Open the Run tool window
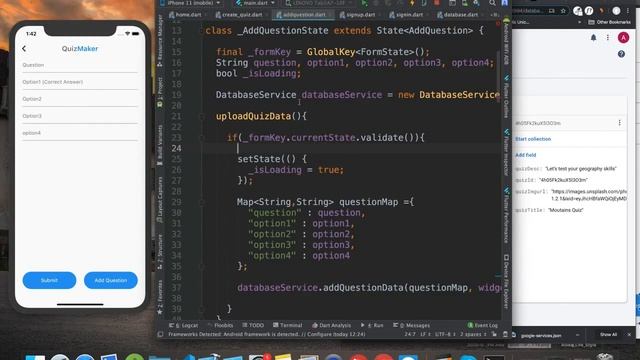Screen dimensions: 640x360 (x=372, y=325)
